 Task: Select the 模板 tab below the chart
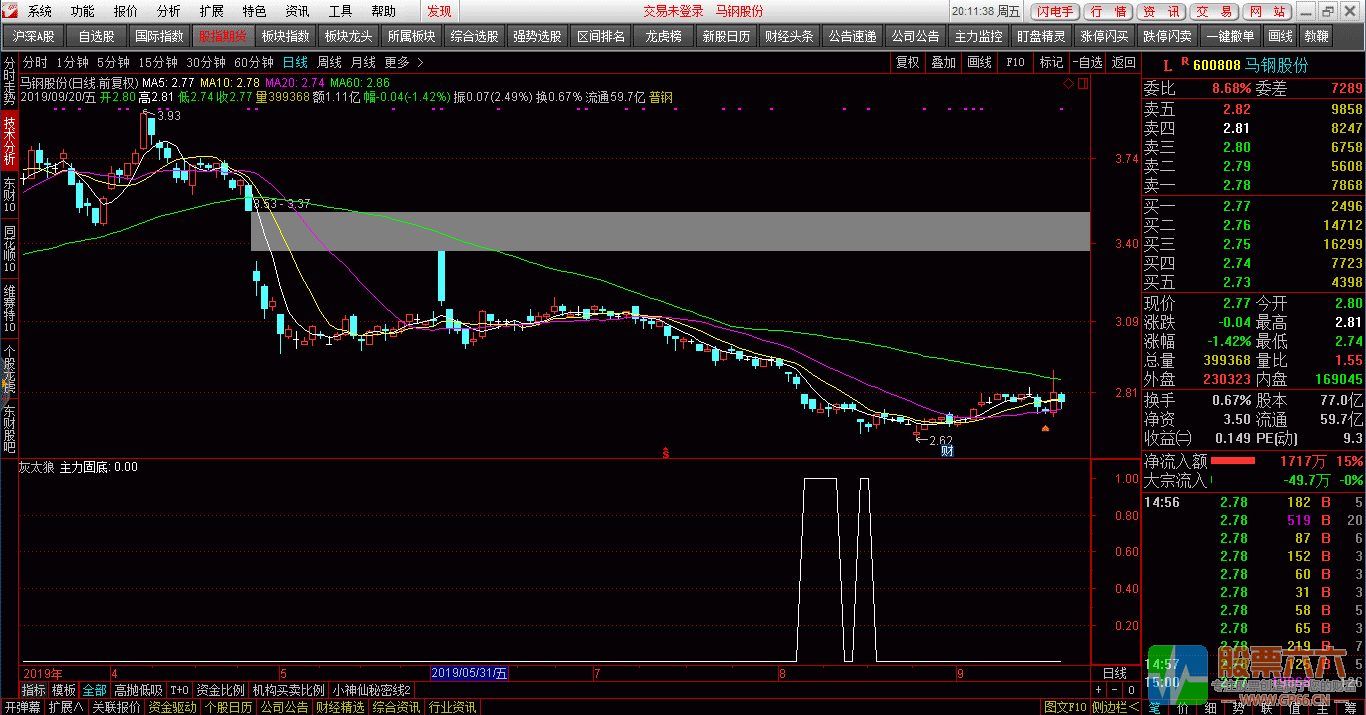pos(64,690)
